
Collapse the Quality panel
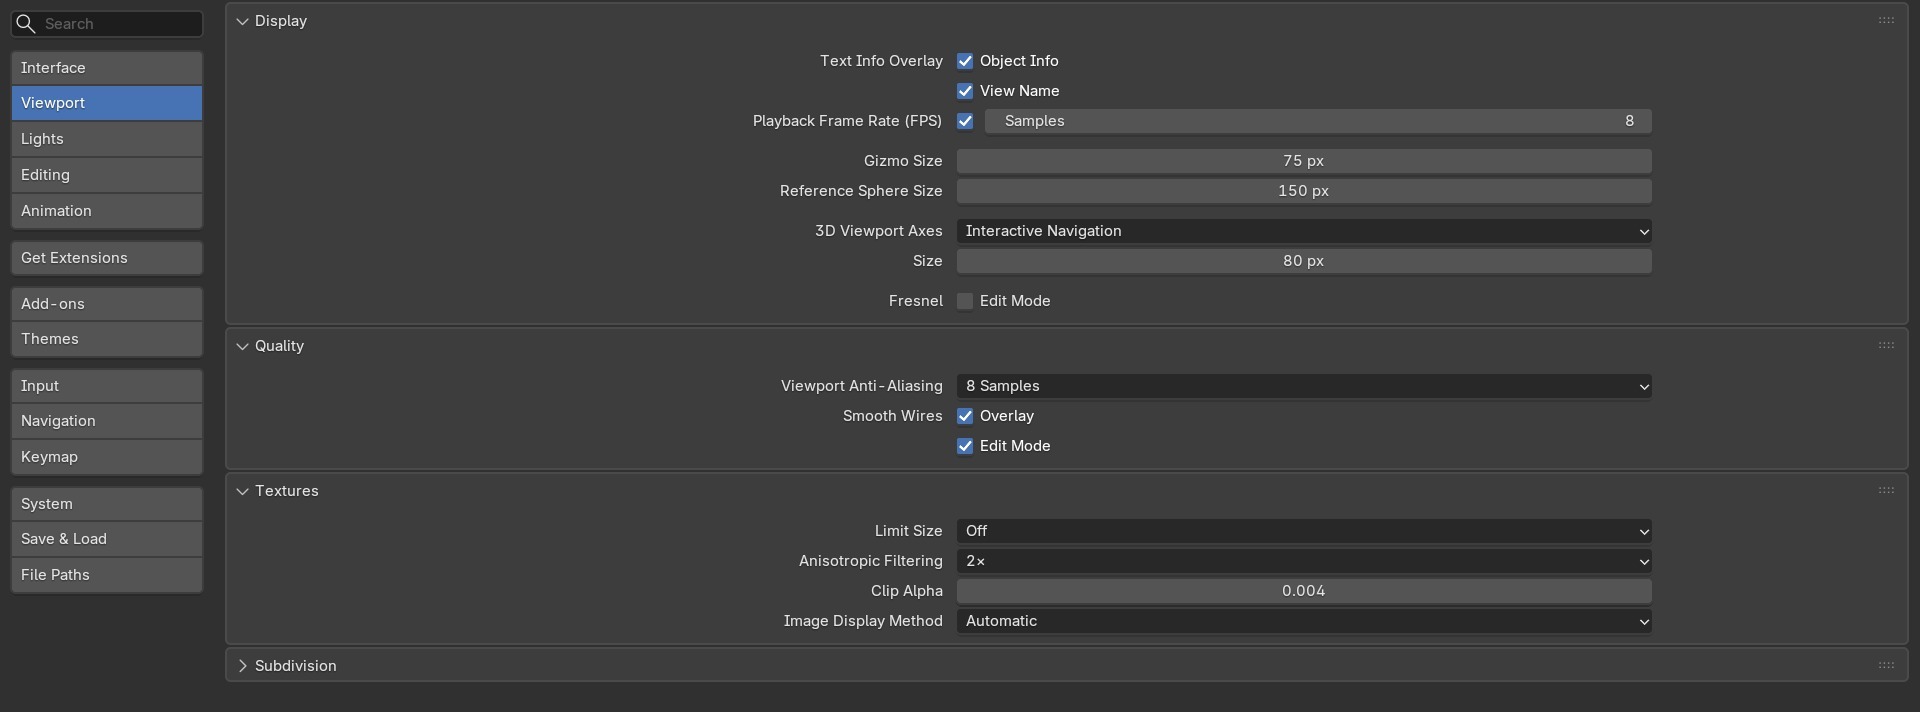242,346
